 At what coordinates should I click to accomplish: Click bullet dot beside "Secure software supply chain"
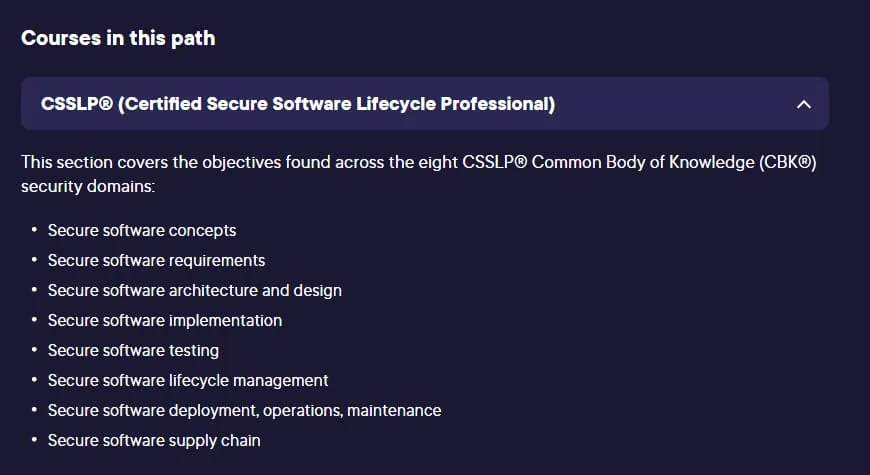[x=34, y=439]
